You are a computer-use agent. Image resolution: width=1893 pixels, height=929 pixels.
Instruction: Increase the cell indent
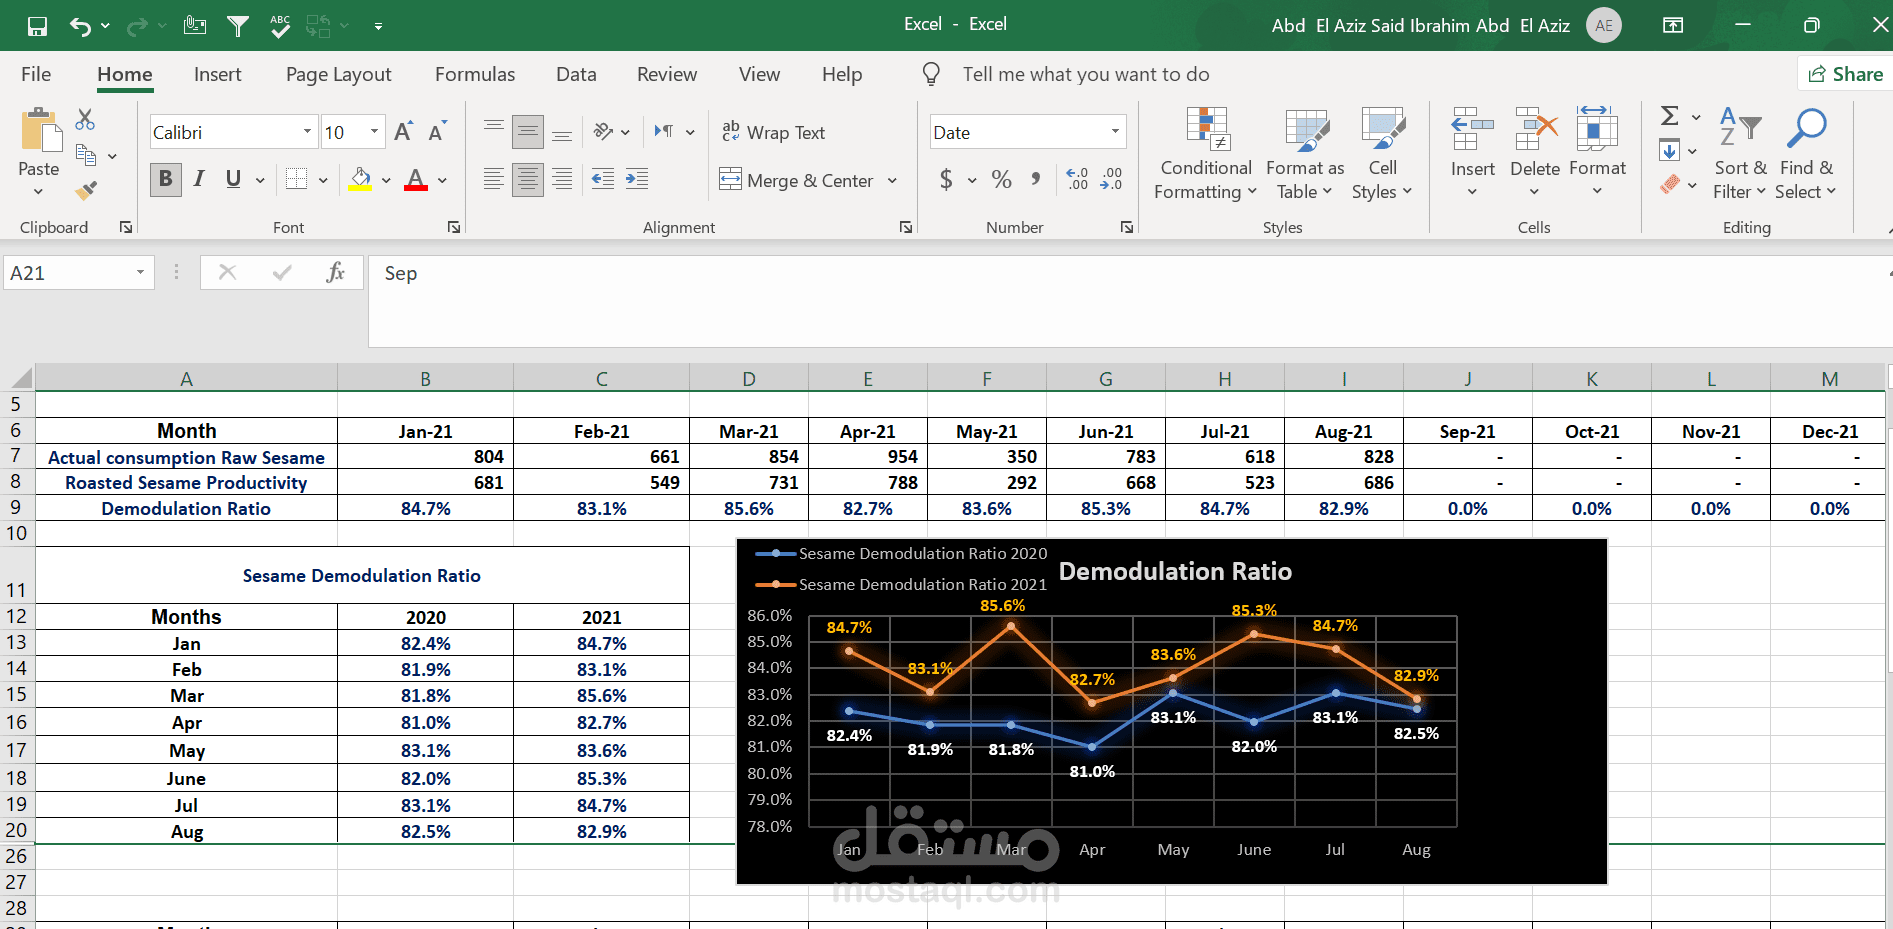637,179
